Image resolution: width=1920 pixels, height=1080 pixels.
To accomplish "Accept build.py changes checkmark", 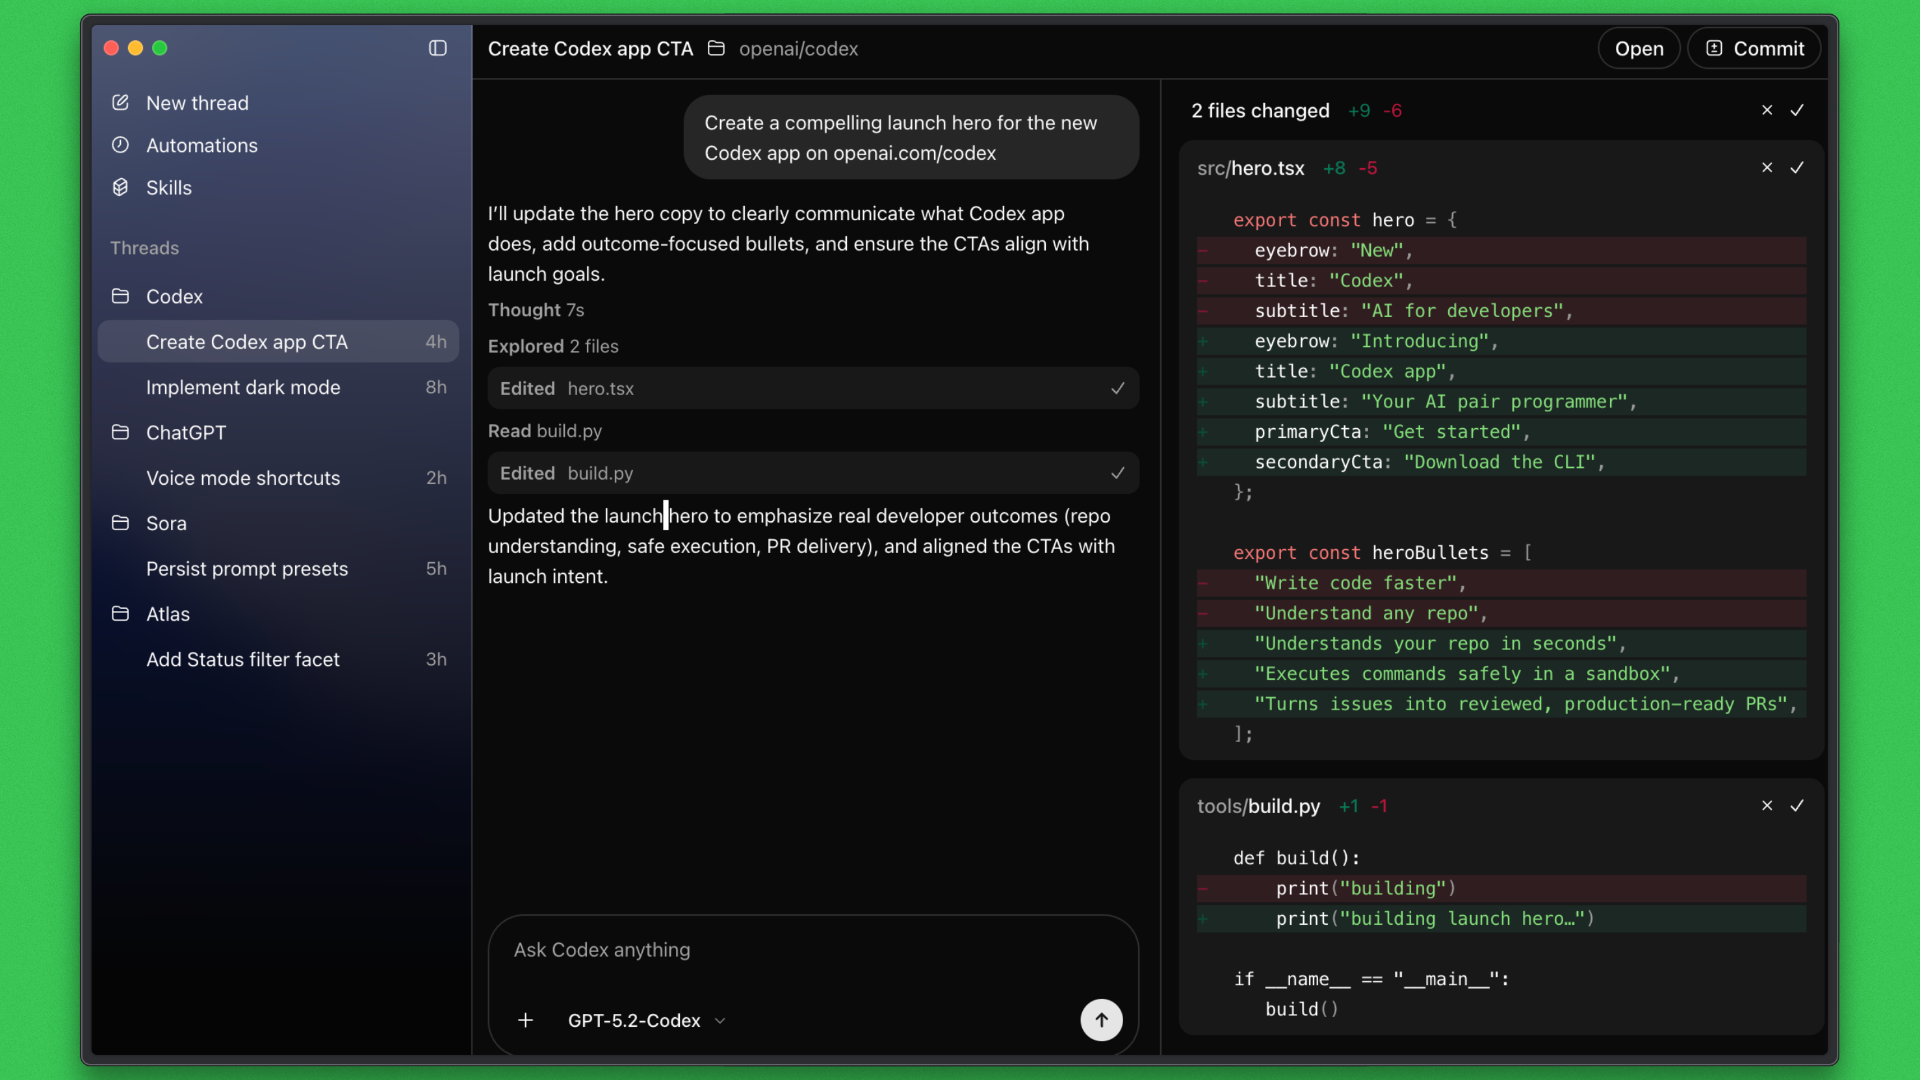I will click(1797, 805).
